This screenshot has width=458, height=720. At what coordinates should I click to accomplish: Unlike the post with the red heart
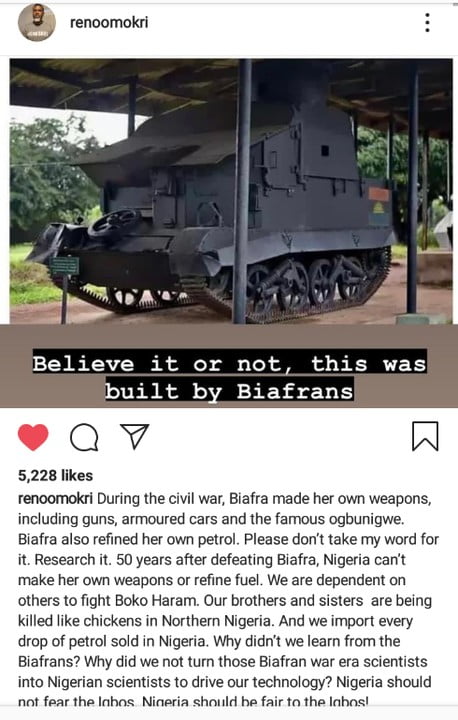pyautogui.click(x=33, y=437)
